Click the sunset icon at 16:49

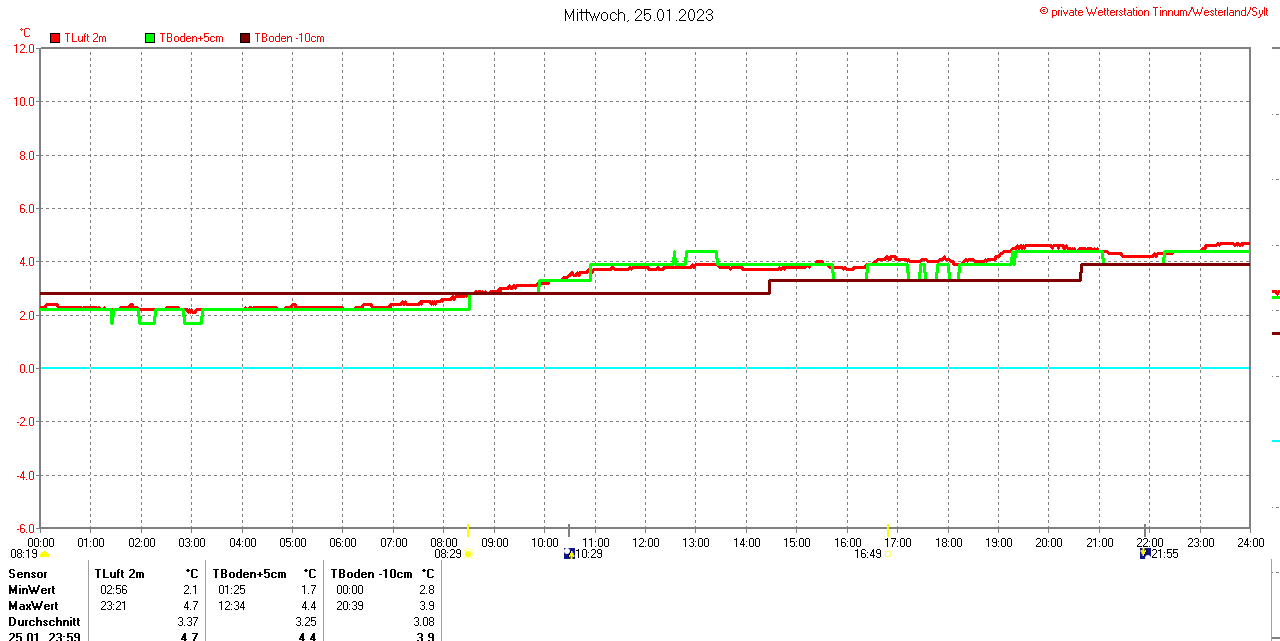click(888, 554)
